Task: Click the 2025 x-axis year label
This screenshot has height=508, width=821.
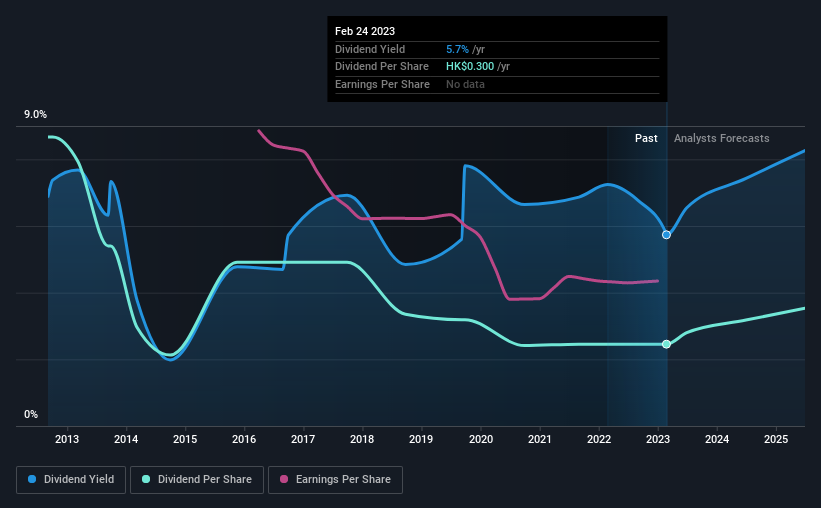Action: 776,439
